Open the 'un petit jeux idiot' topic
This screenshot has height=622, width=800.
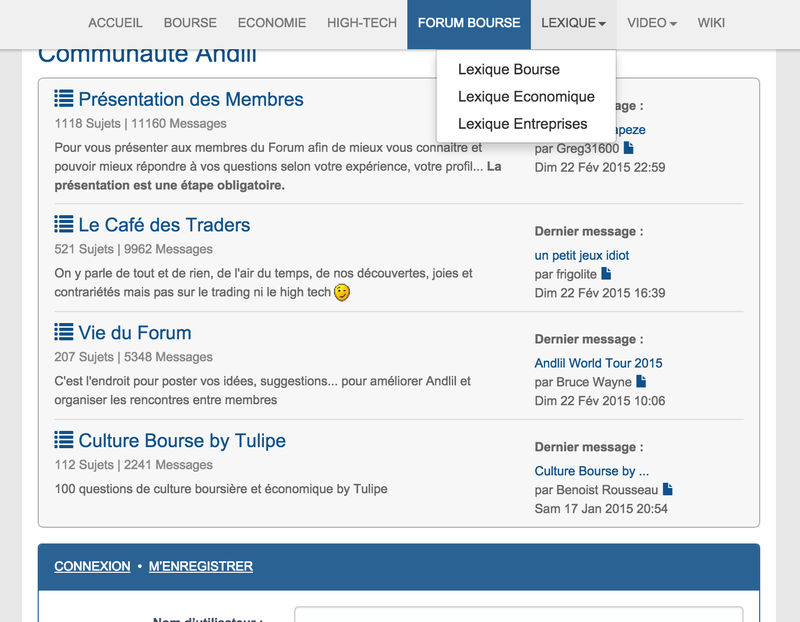coord(582,255)
